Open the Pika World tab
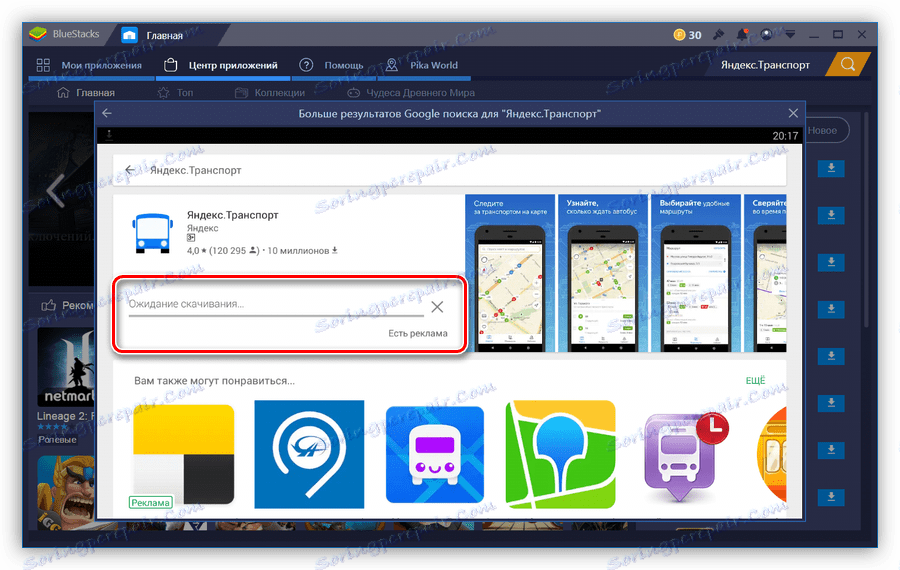Image resolution: width=900 pixels, height=570 pixels. coord(422,65)
